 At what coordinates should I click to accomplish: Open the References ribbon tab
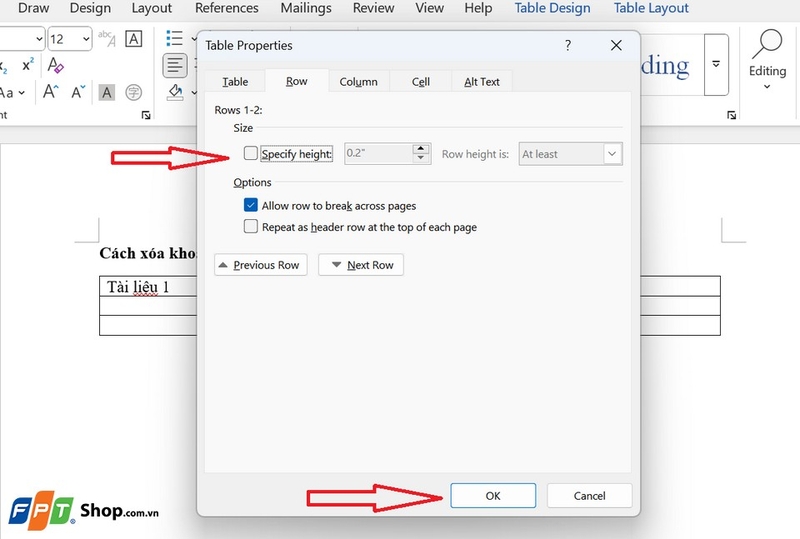coord(227,8)
